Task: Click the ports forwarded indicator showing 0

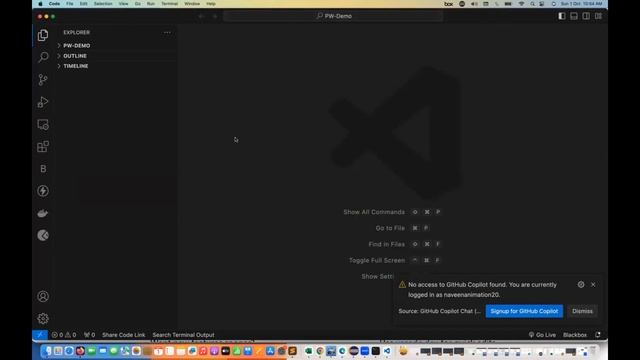Action: [x=89, y=335]
